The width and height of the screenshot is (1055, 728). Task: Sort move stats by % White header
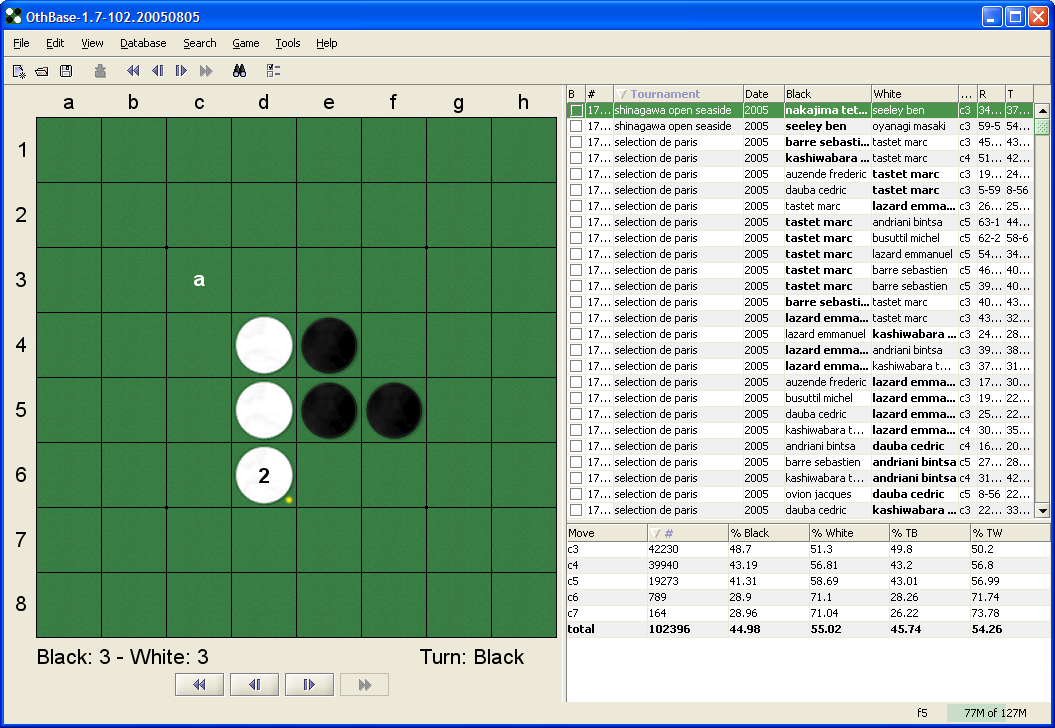click(x=849, y=533)
